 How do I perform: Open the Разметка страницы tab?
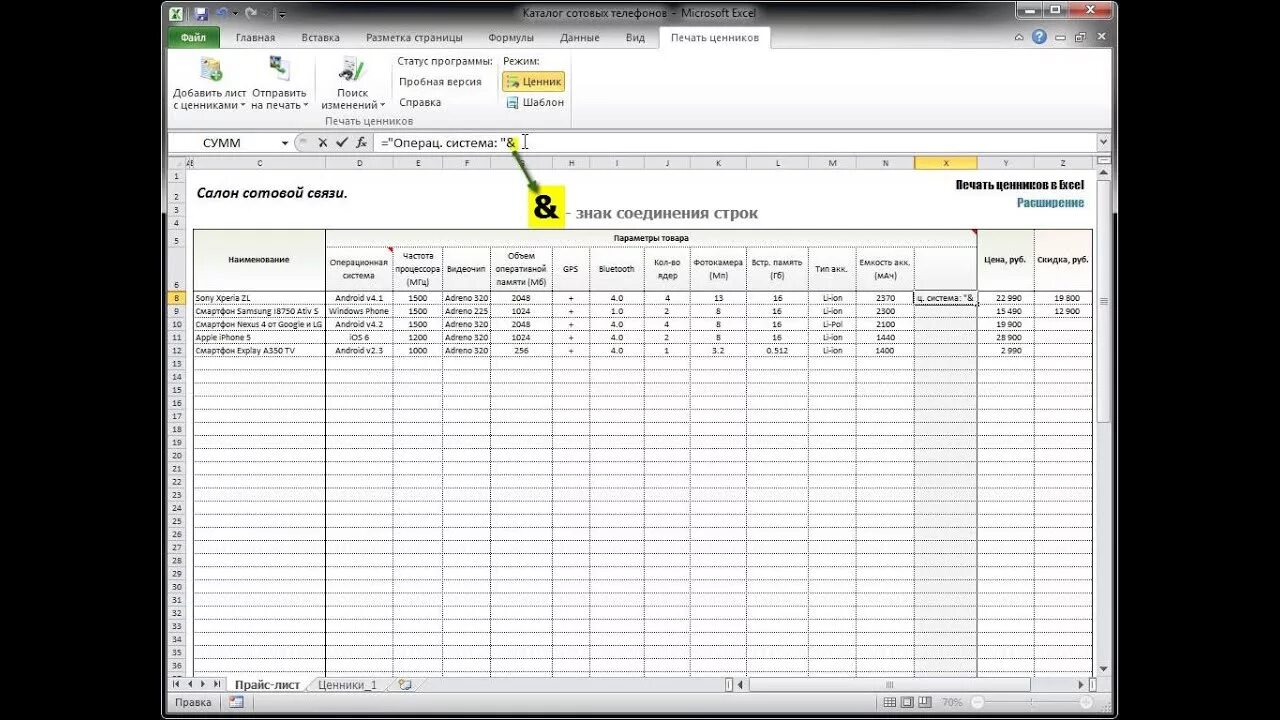click(x=414, y=38)
